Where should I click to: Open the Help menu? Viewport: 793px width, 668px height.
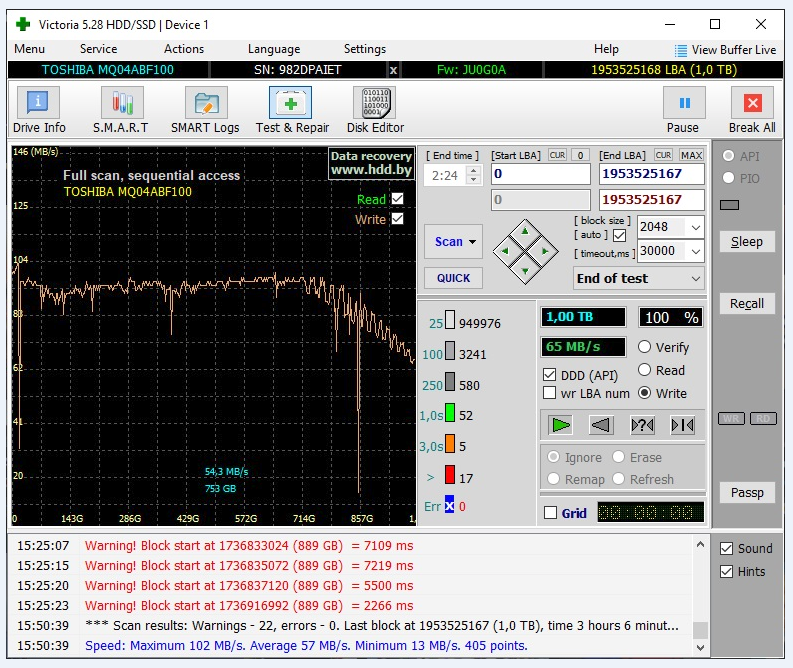pos(606,49)
